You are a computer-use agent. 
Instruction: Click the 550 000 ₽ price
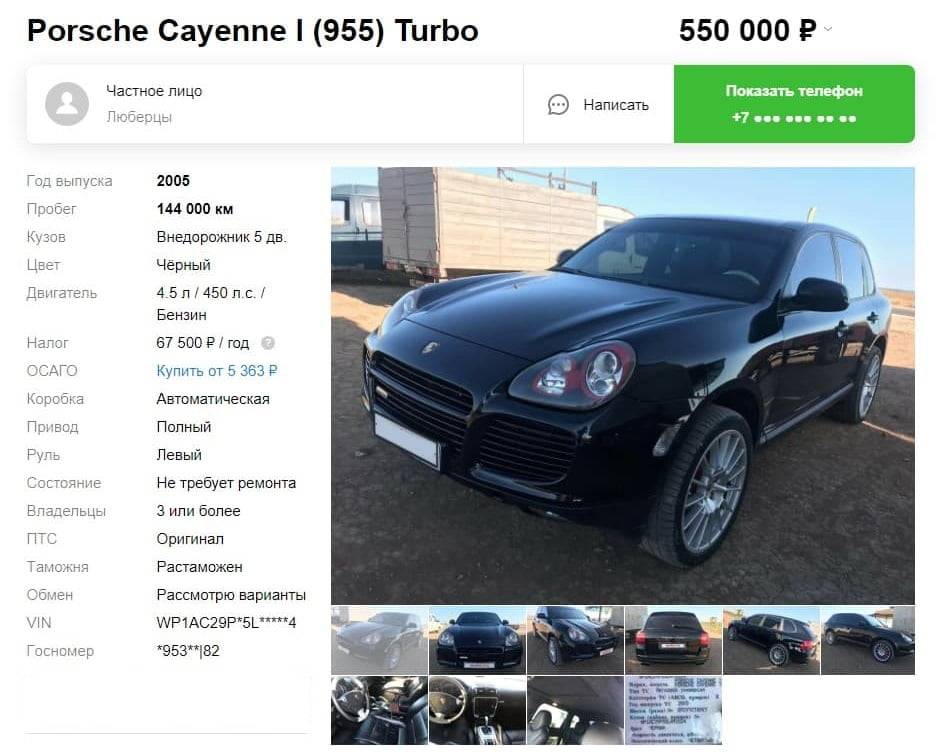[x=748, y=31]
